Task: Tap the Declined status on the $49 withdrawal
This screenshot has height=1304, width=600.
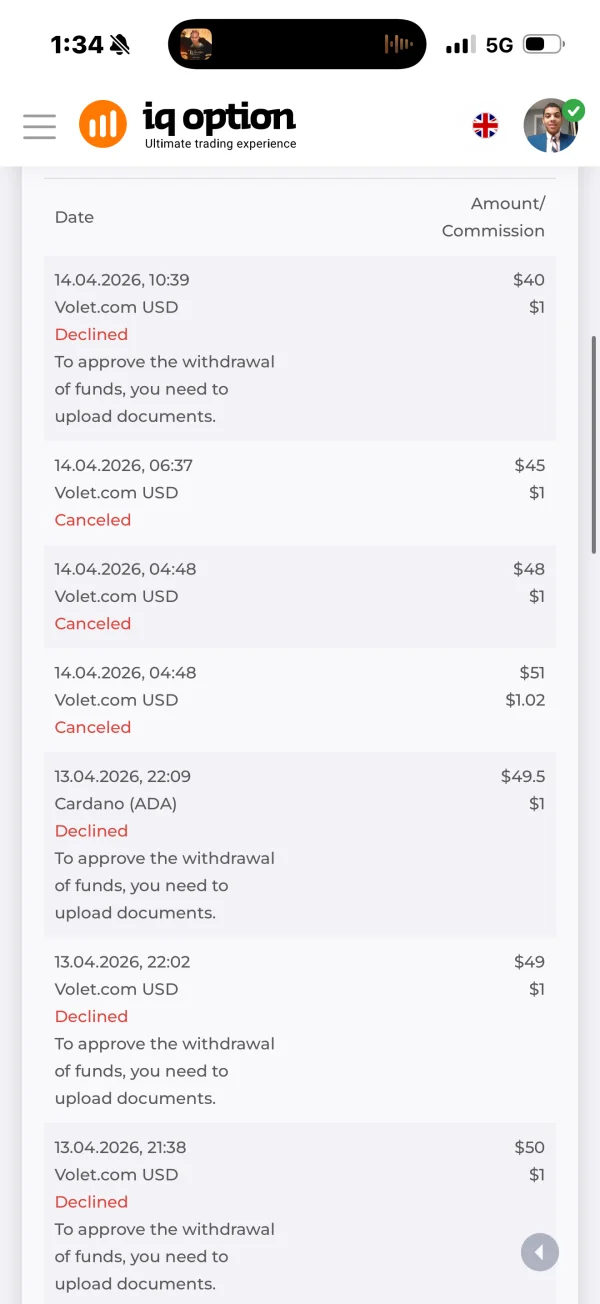Action: point(91,1016)
